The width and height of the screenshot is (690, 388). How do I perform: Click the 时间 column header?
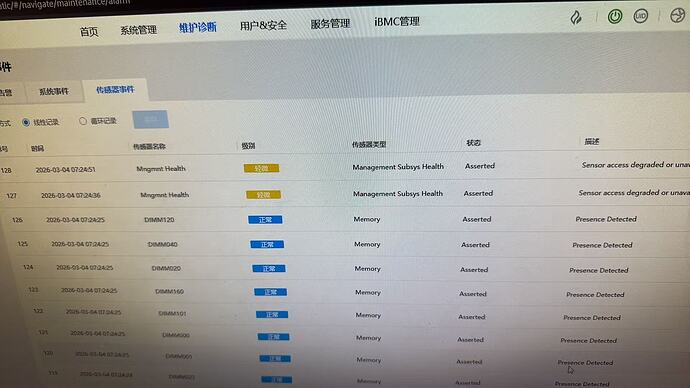point(37,149)
